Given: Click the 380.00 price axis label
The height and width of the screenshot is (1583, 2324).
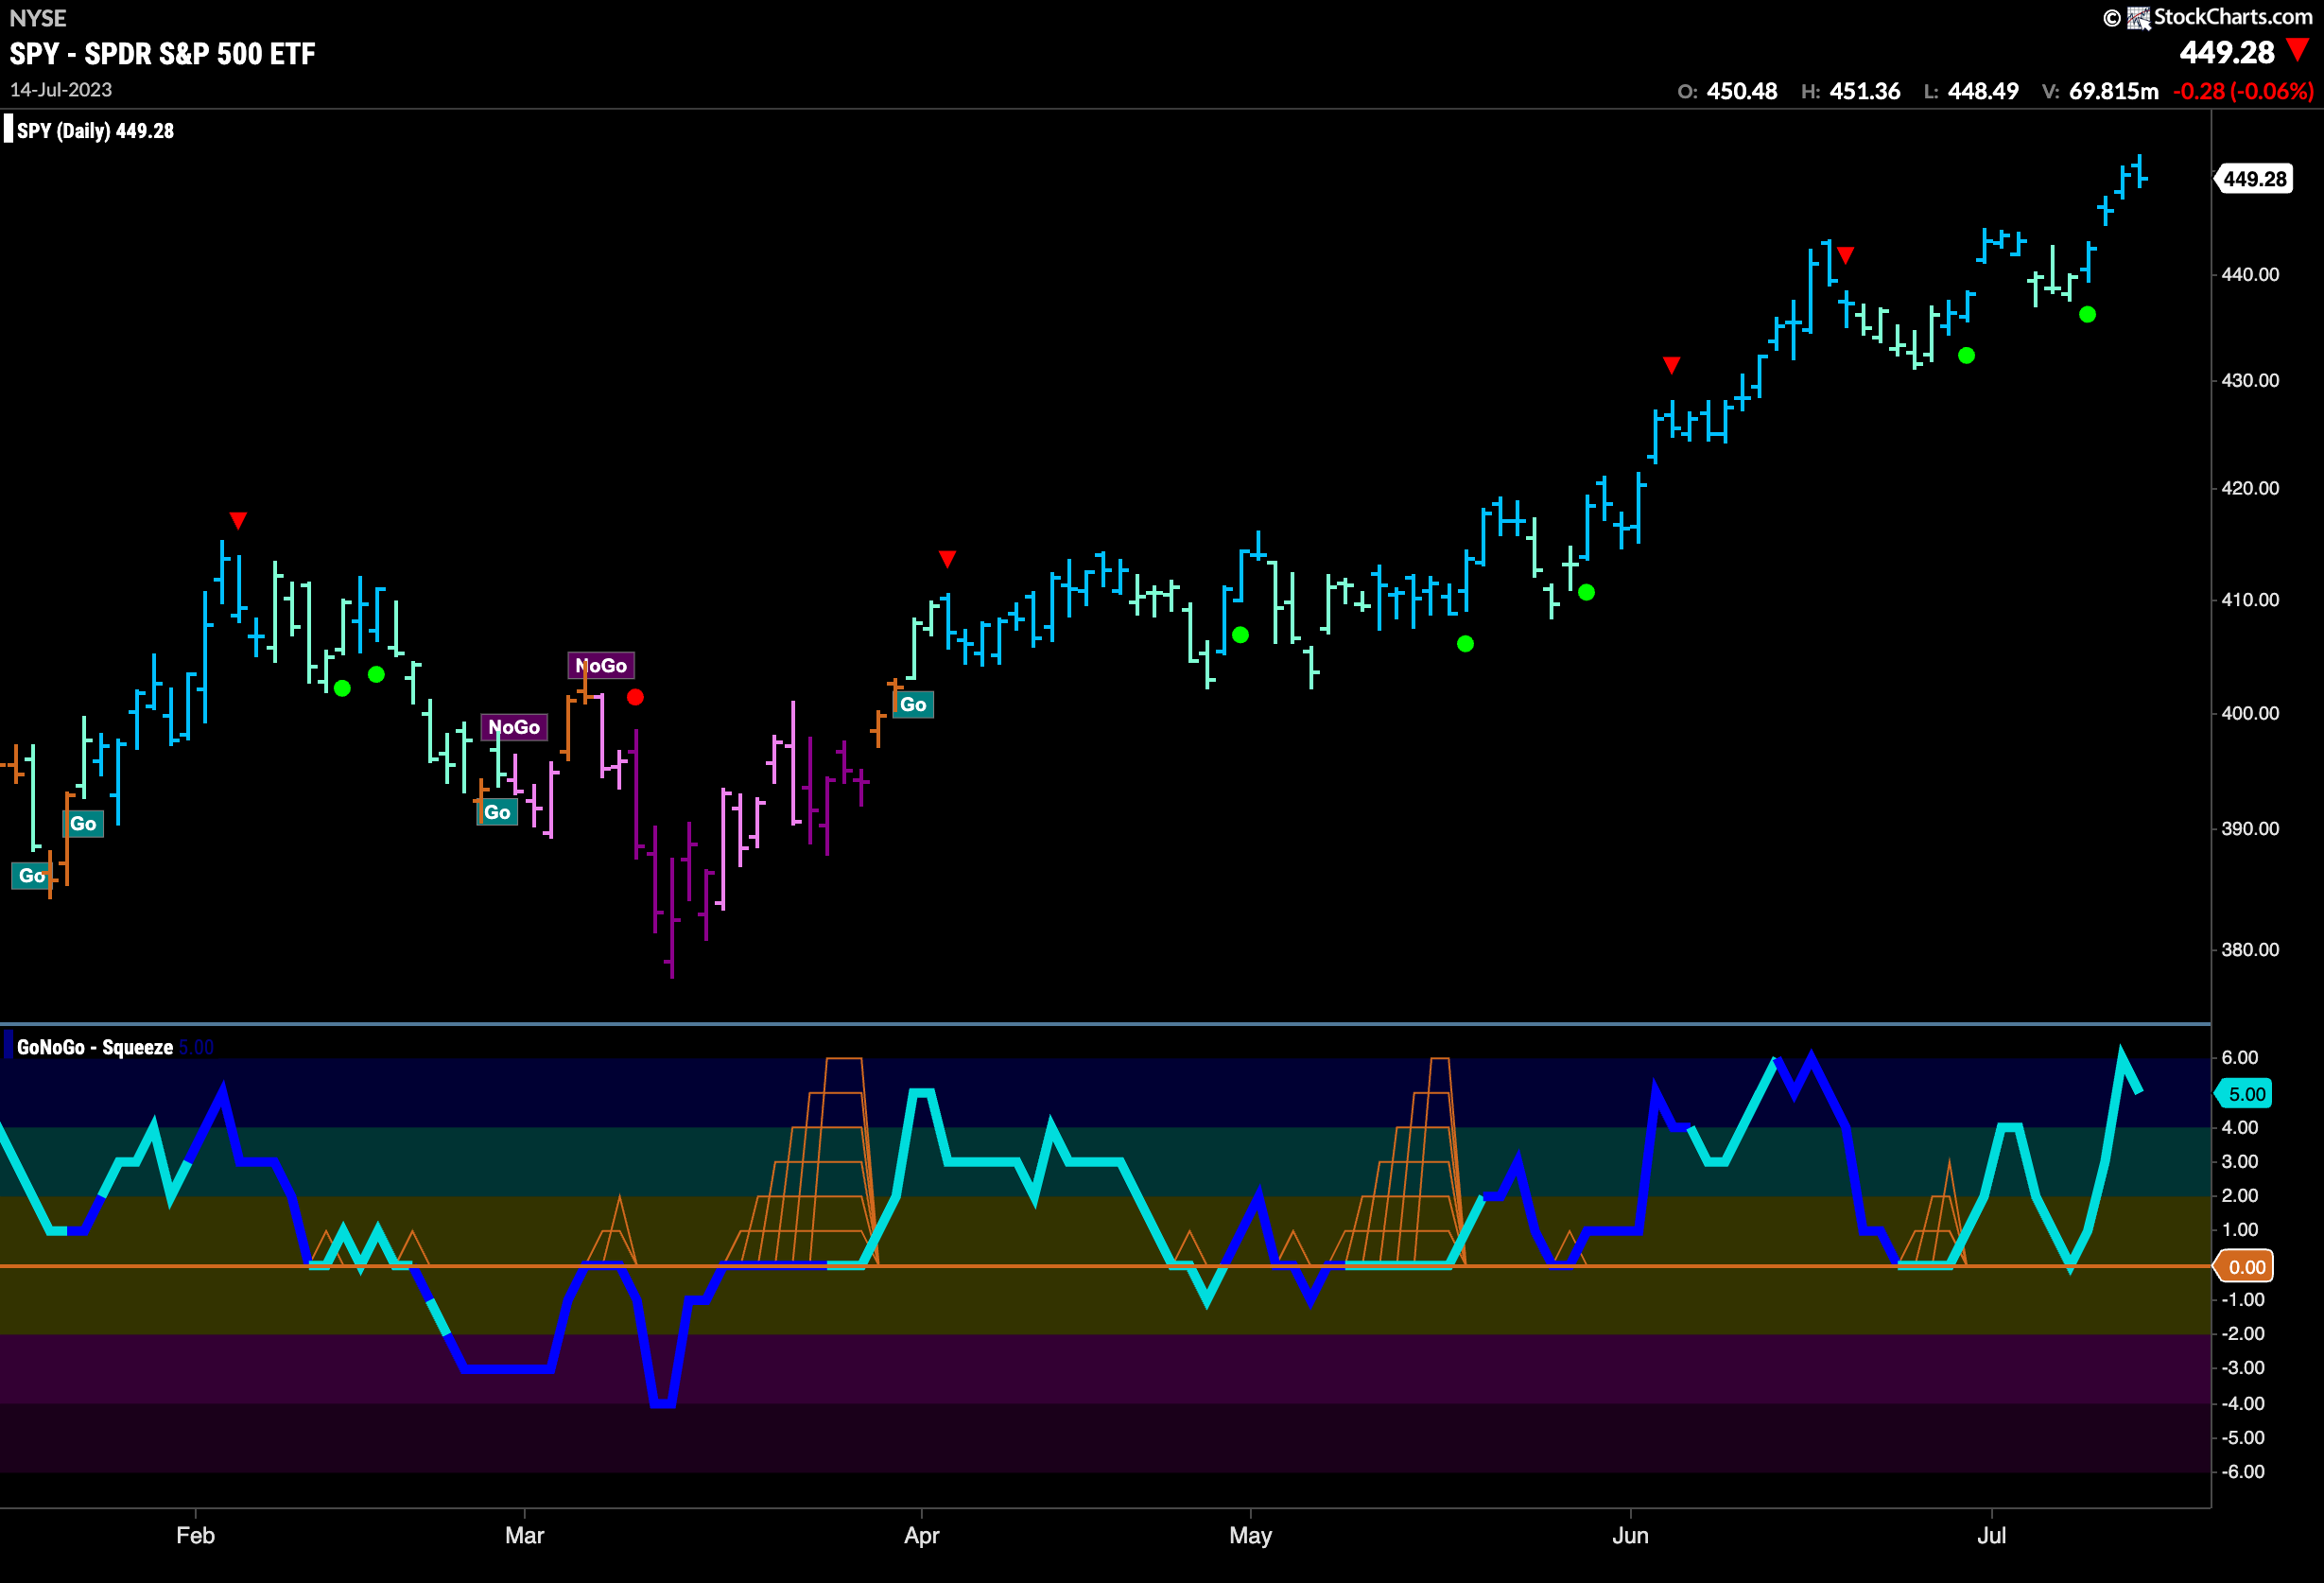Looking at the screenshot, I should [x=2250, y=949].
